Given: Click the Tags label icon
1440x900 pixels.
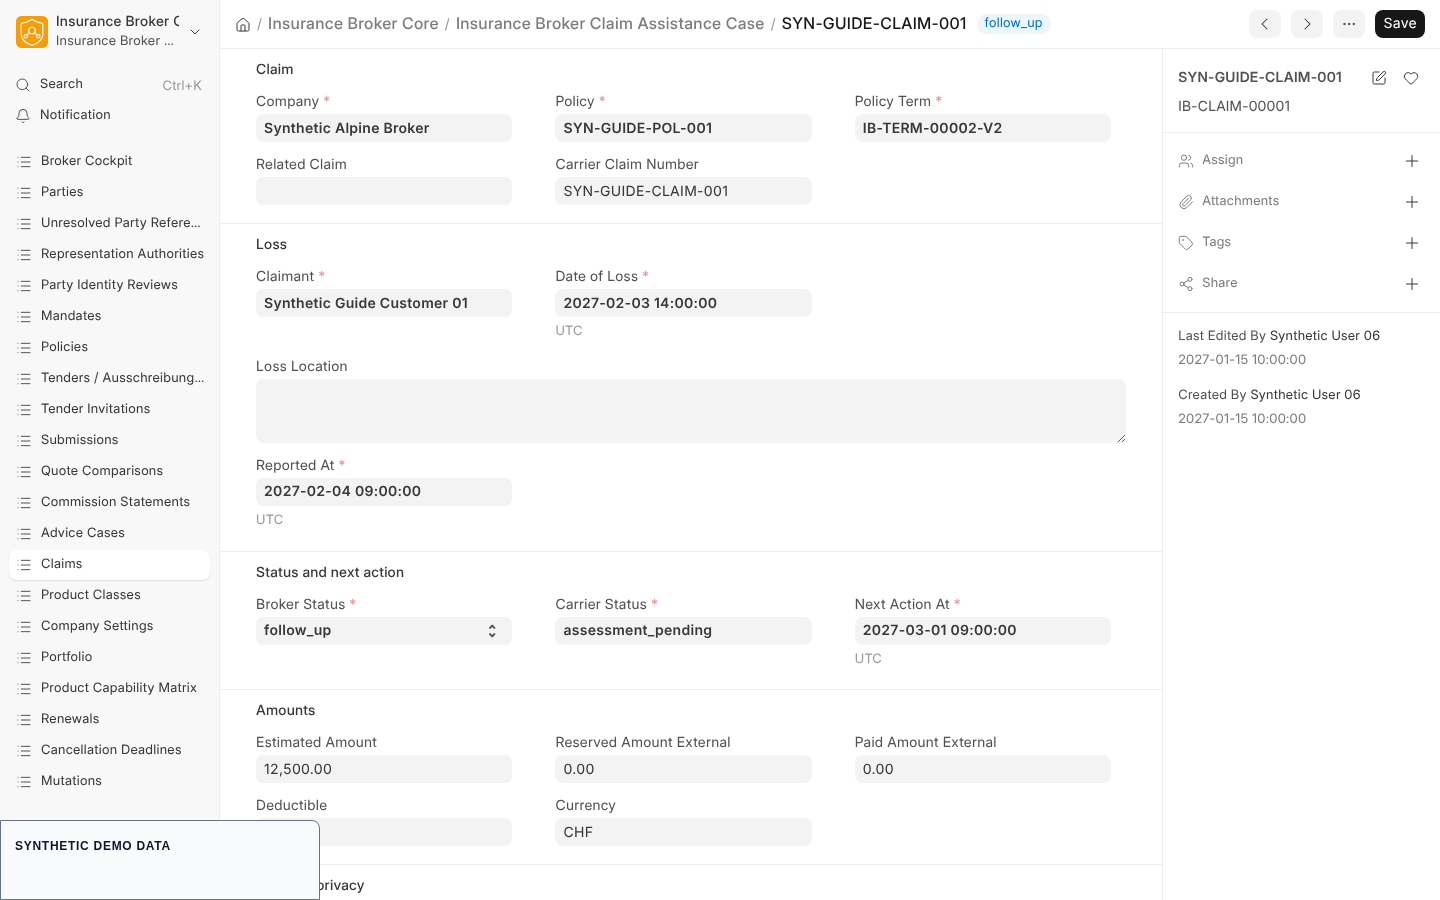Looking at the screenshot, I should (1186, 243).
